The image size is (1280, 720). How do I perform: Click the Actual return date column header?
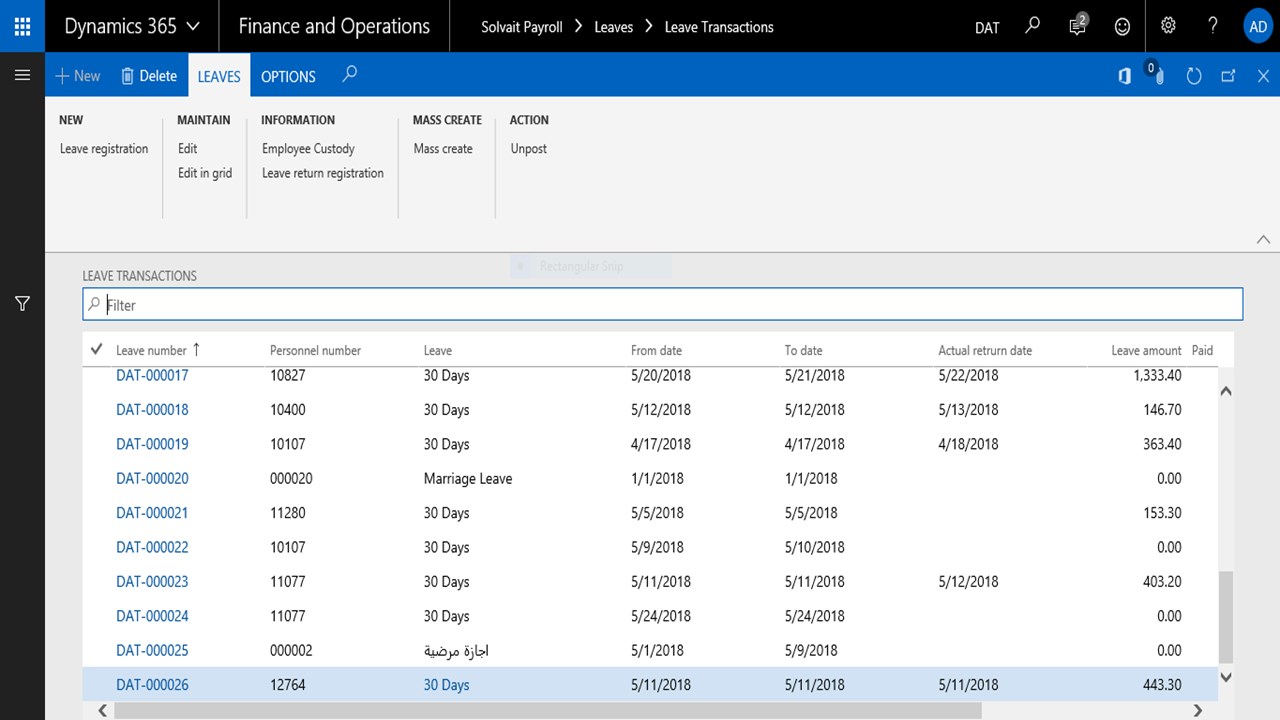pos(985,350)
